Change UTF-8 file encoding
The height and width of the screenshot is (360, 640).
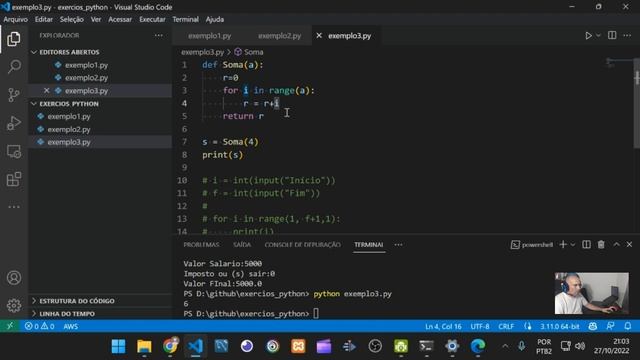(480, 326)
